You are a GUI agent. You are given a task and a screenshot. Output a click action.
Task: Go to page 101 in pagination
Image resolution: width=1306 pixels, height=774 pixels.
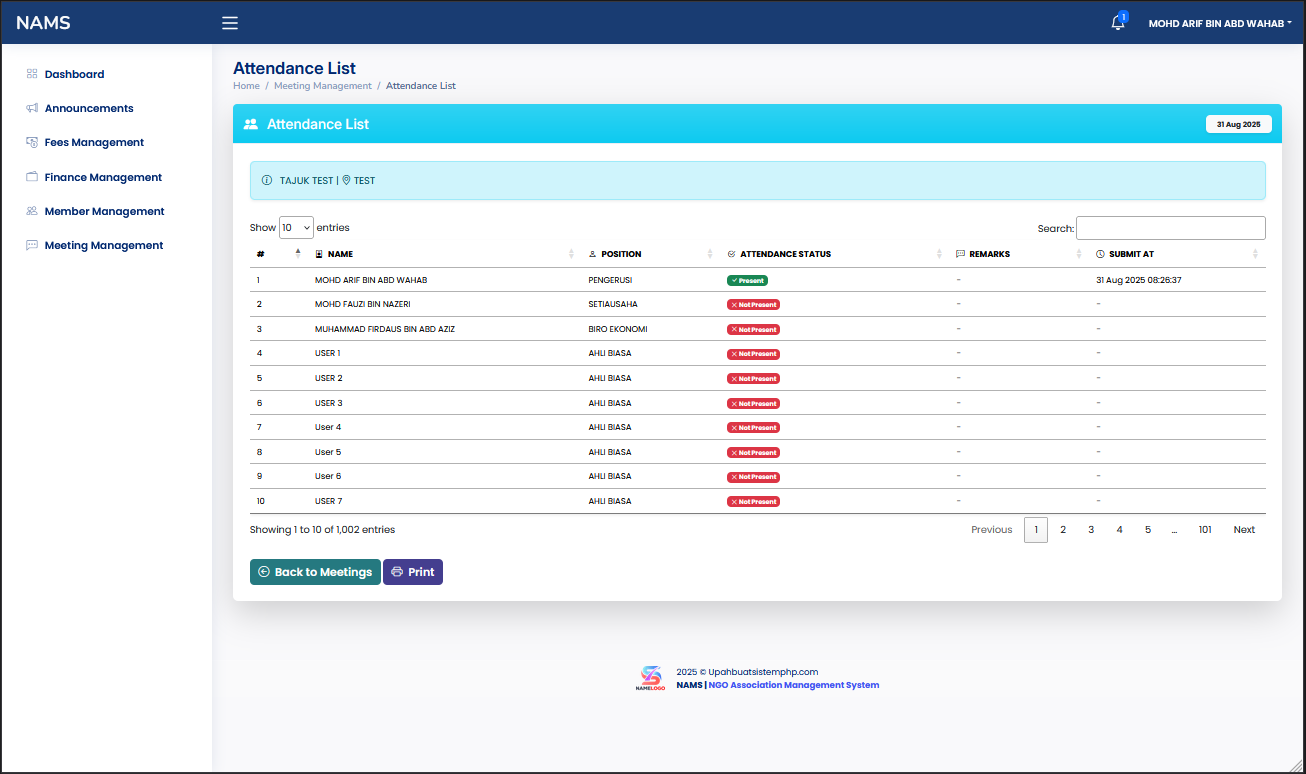1205,530
